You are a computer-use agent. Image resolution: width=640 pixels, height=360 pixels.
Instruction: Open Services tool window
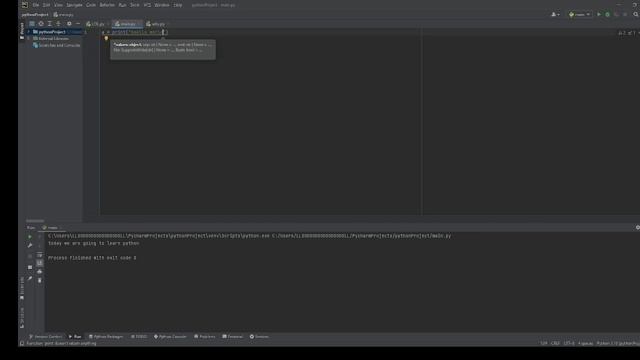(259, 336)
